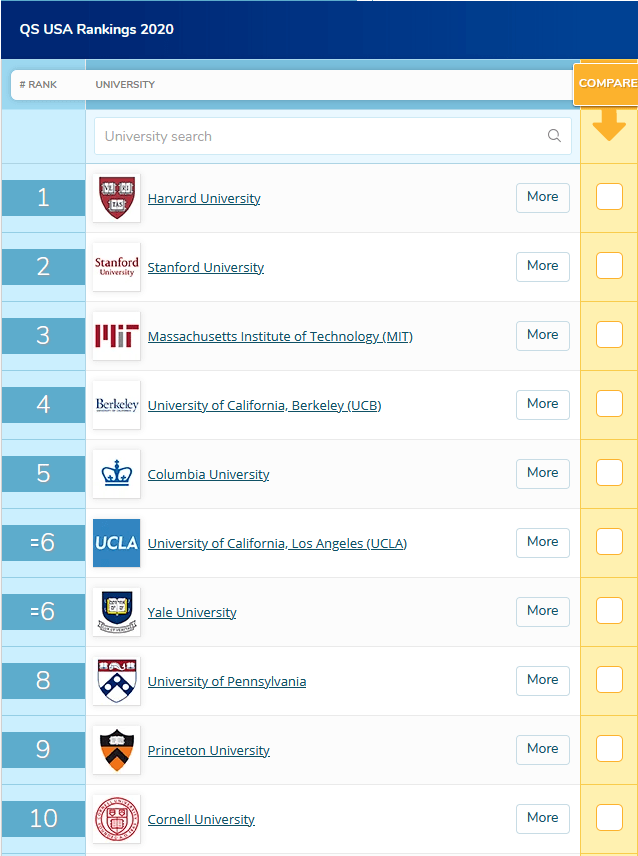Click the orange COMPARE button
Image resolution: width=638 pixels, height=856 pixels.
[x=606, y=84]
